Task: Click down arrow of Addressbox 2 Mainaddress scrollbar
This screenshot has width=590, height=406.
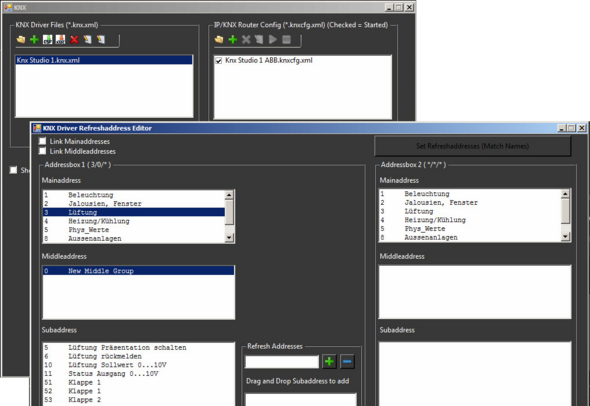Action: tap(565, 237)
